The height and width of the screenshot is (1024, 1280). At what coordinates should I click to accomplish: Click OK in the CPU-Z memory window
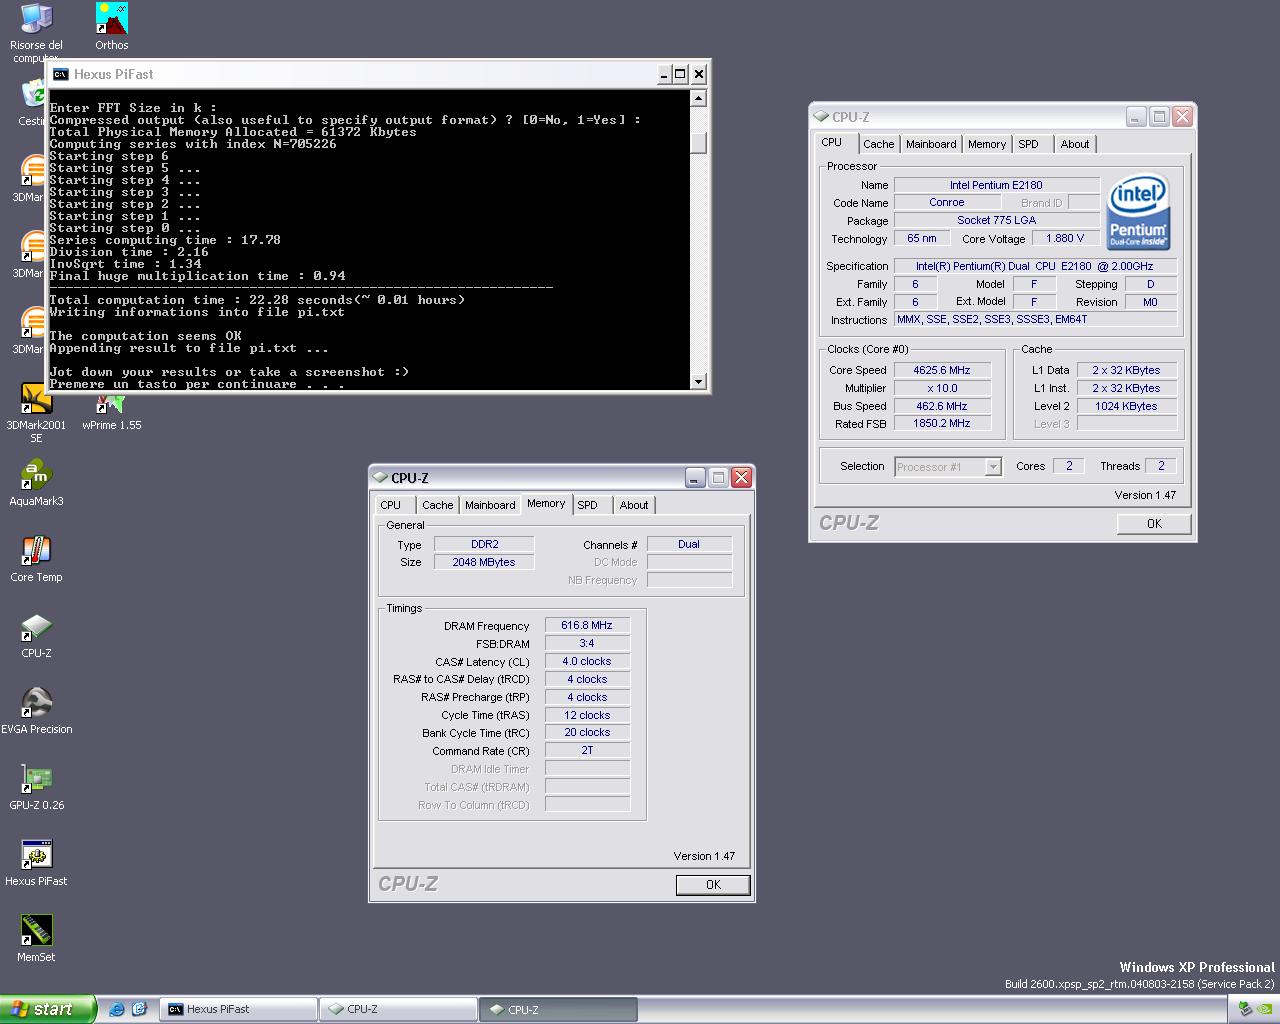coord(713,885)
